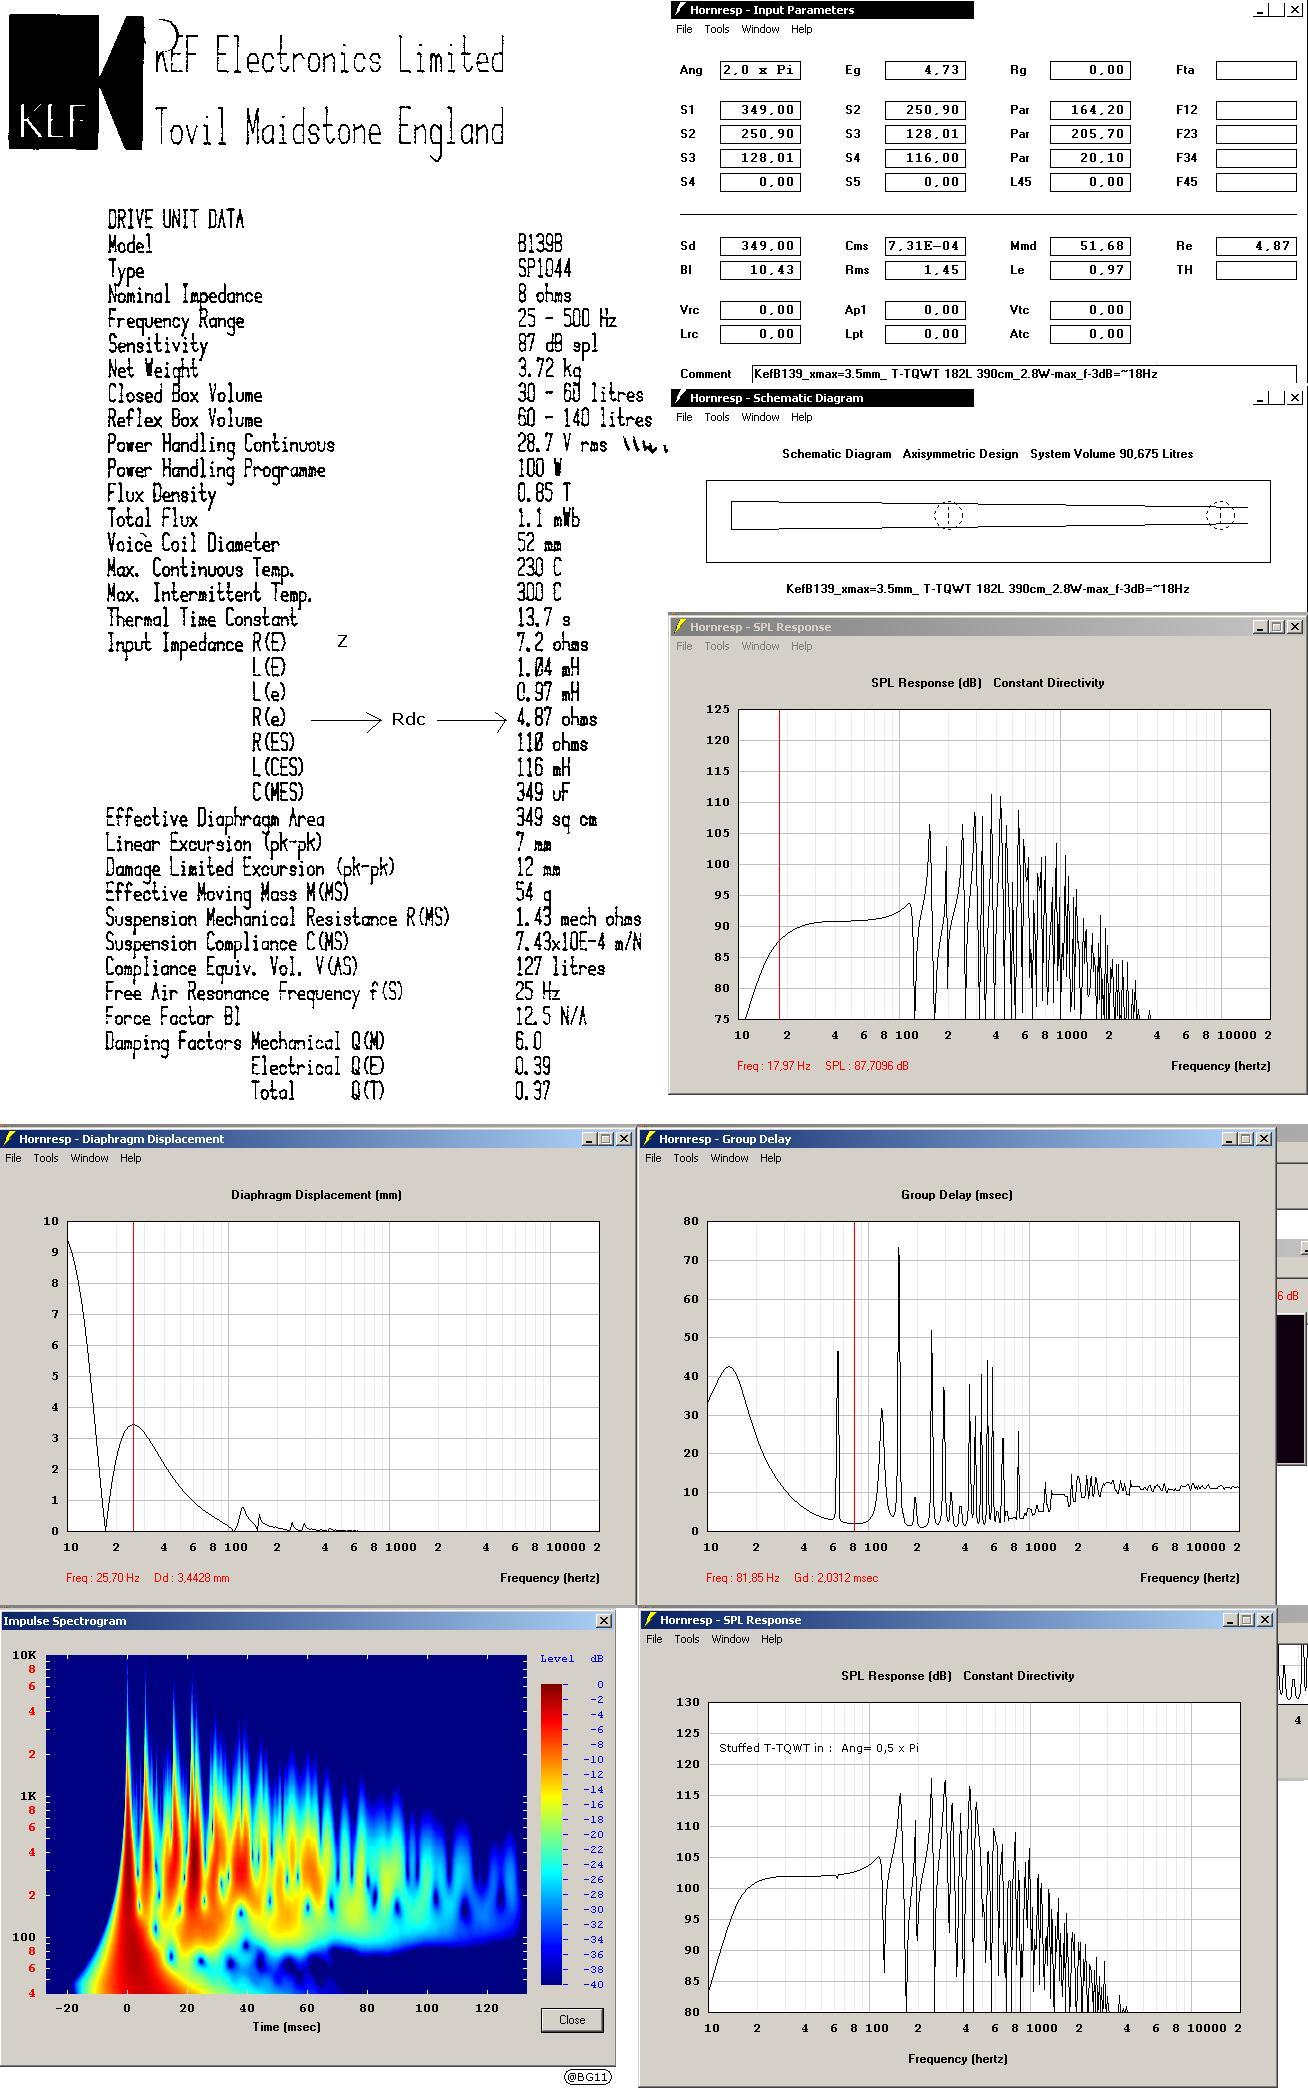
Task: Open Window menu in Group Delay window
Action: 729,1158
